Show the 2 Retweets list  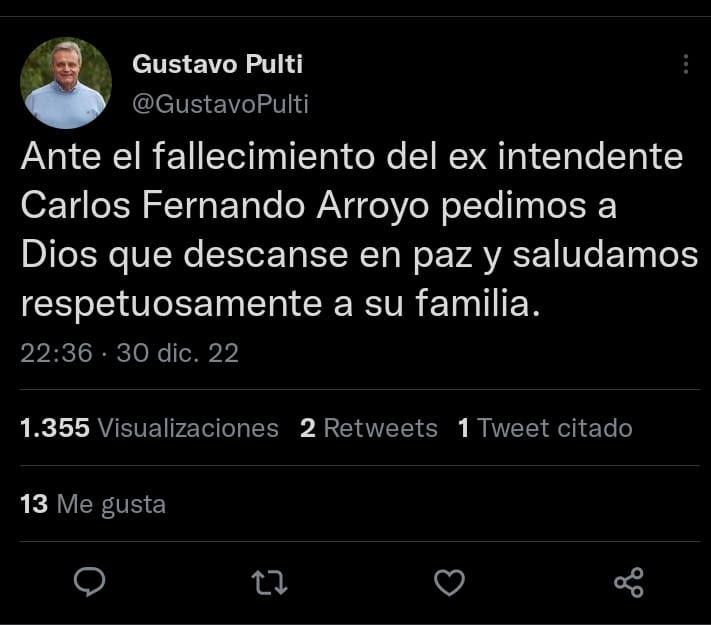pyautogui.click(x=369, y=428)
